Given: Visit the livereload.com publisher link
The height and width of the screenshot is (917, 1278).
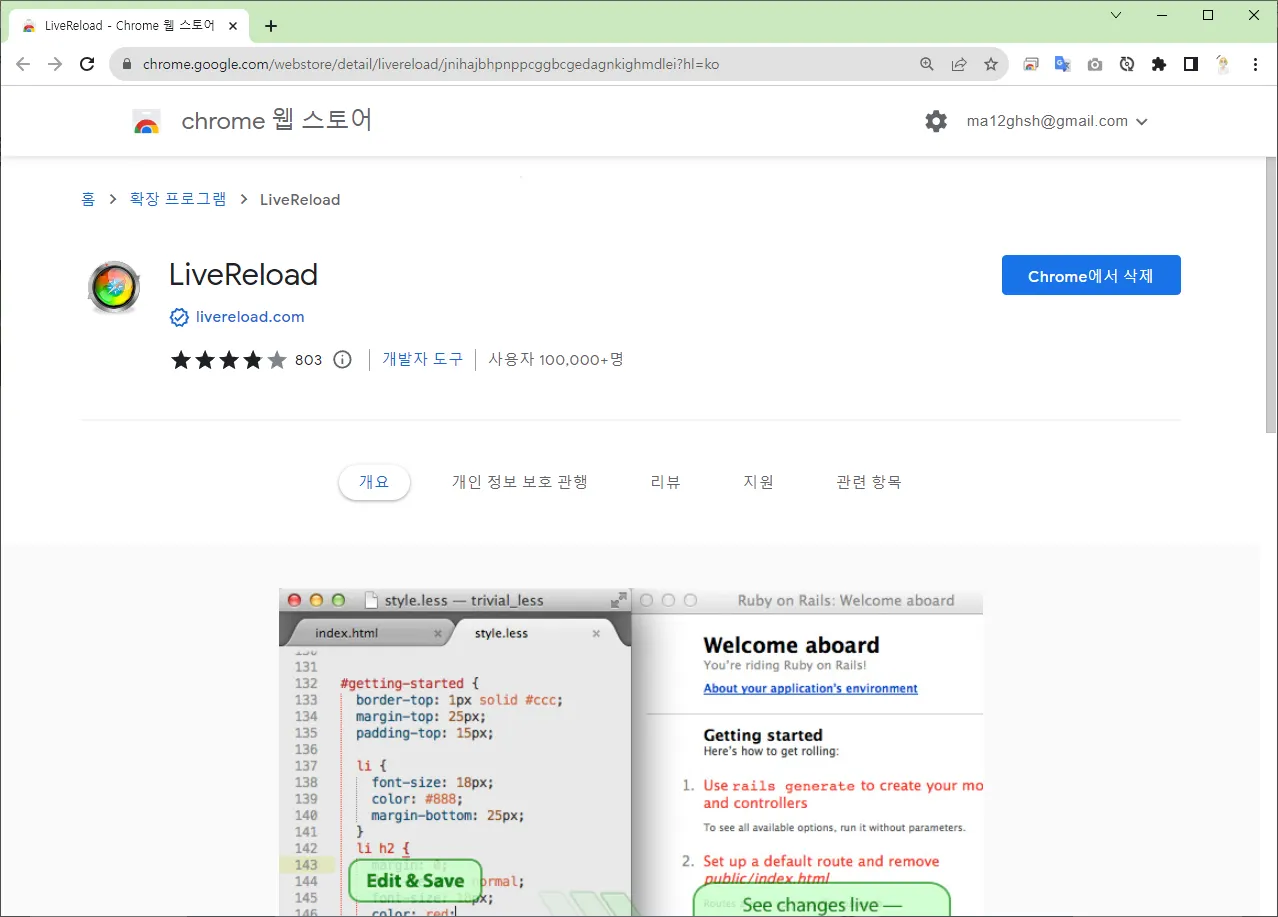Looking at the screenshot, I should [250, 317].
